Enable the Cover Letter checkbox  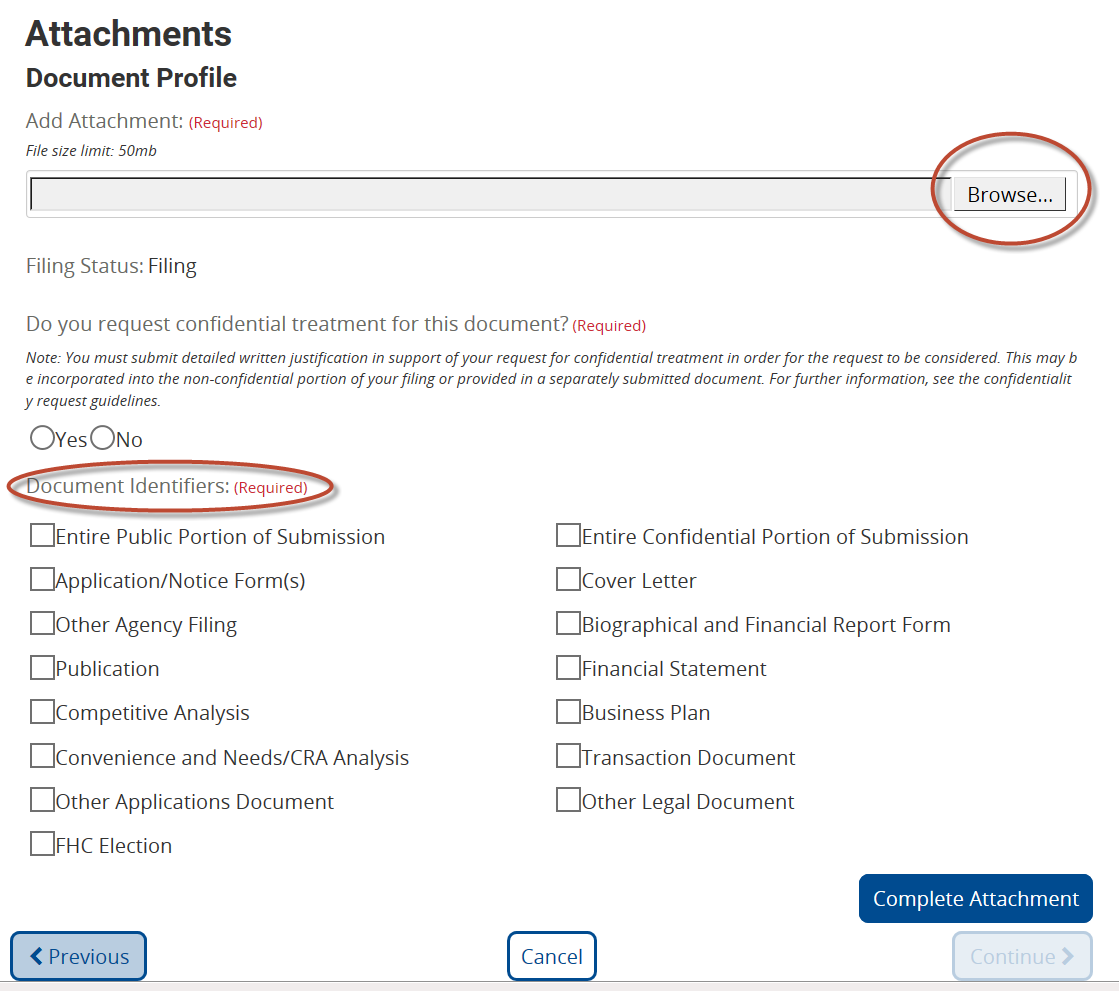(568, 580)
